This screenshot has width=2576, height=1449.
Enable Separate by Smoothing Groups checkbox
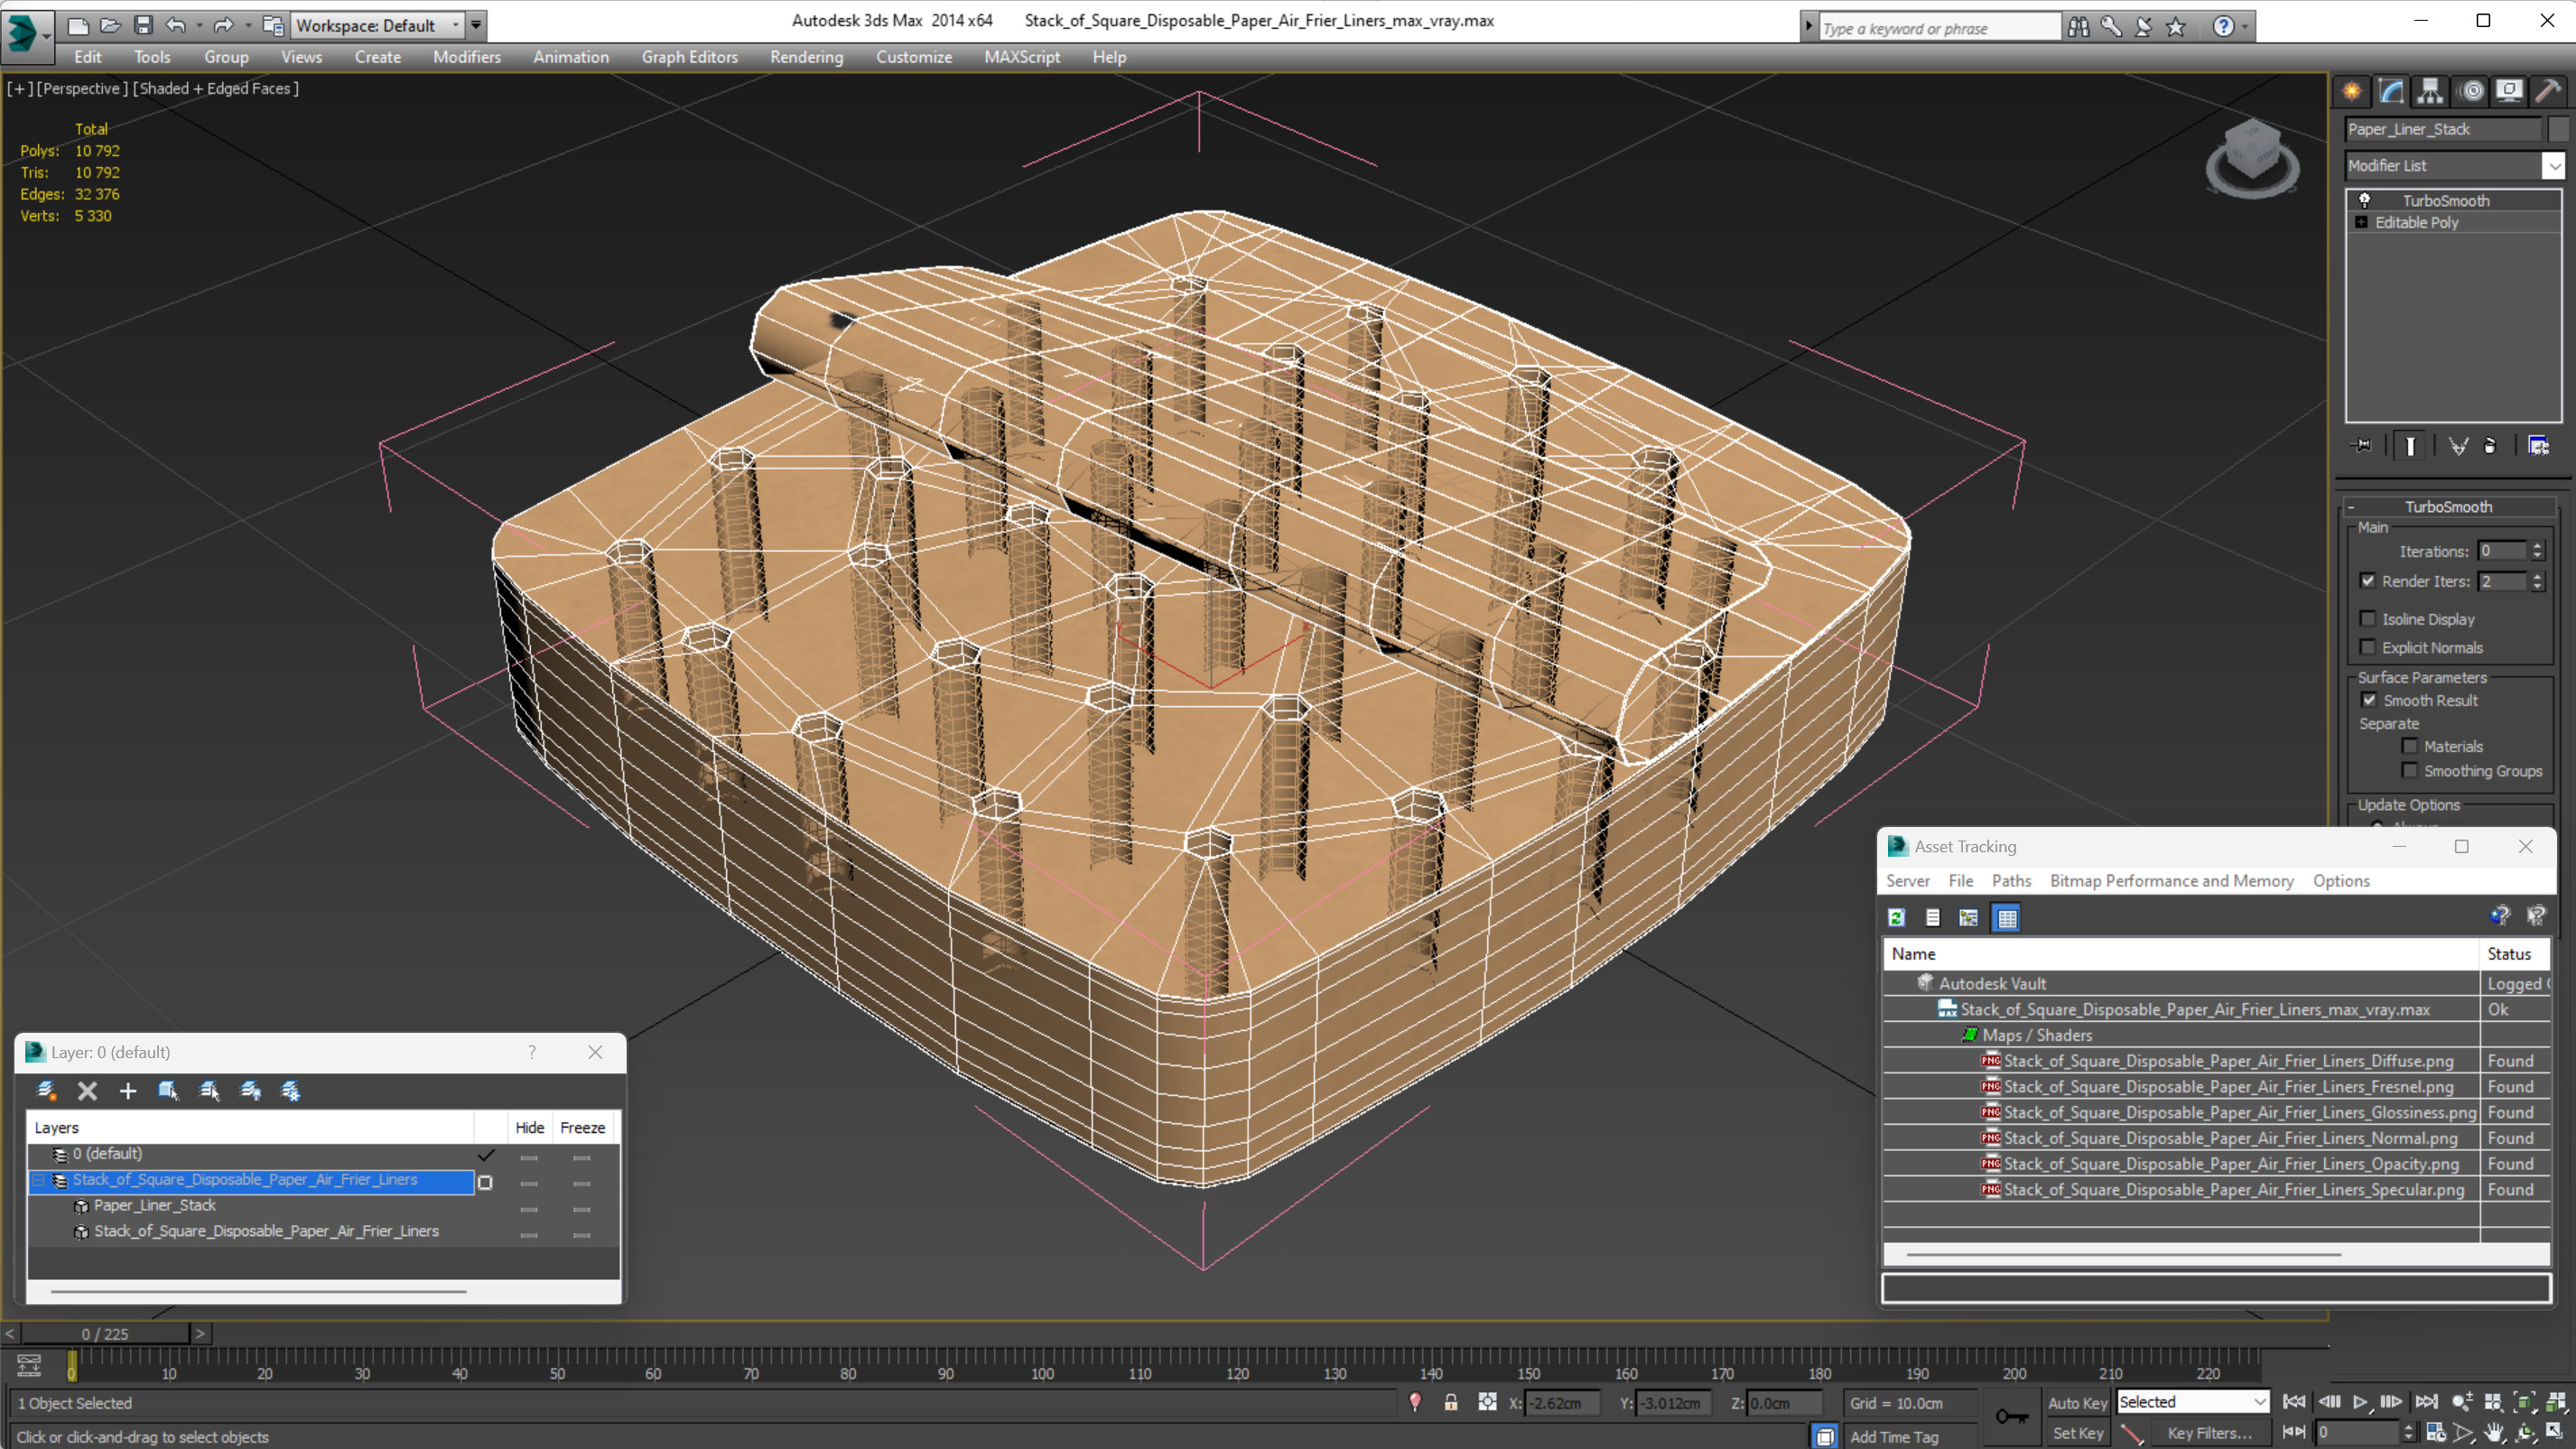tap(2410, 770)
